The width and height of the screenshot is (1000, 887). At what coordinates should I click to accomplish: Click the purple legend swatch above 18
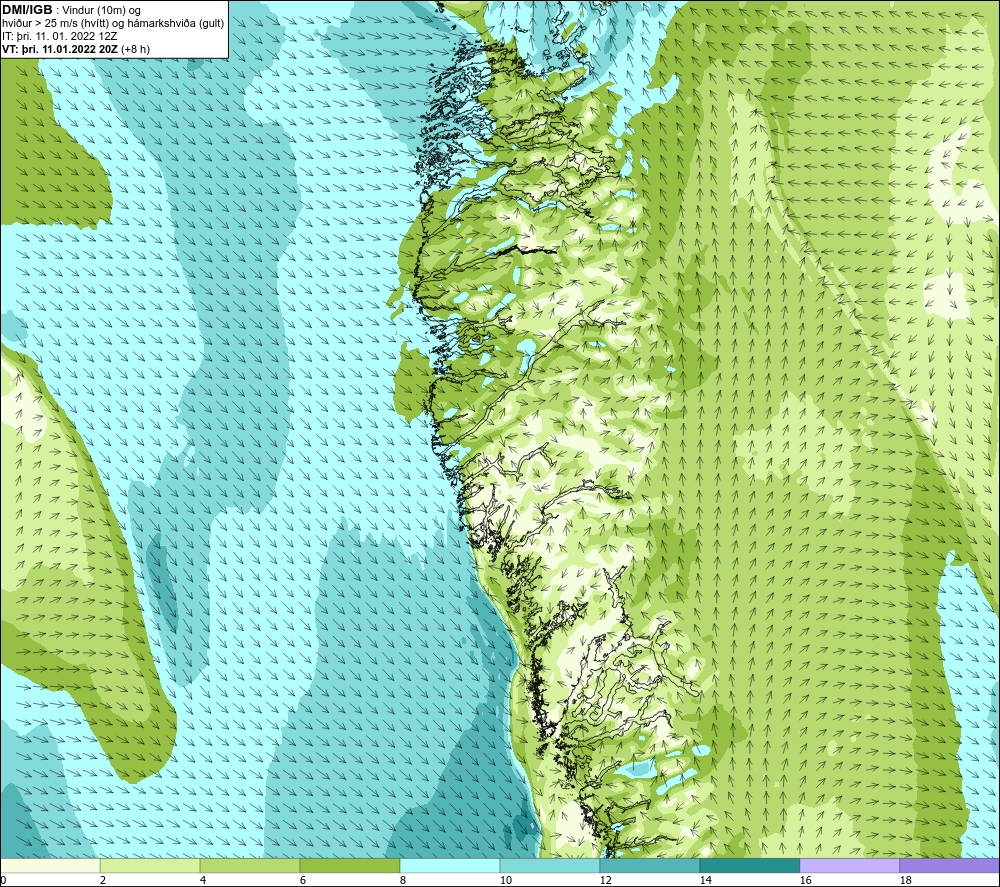pos(949,865)
